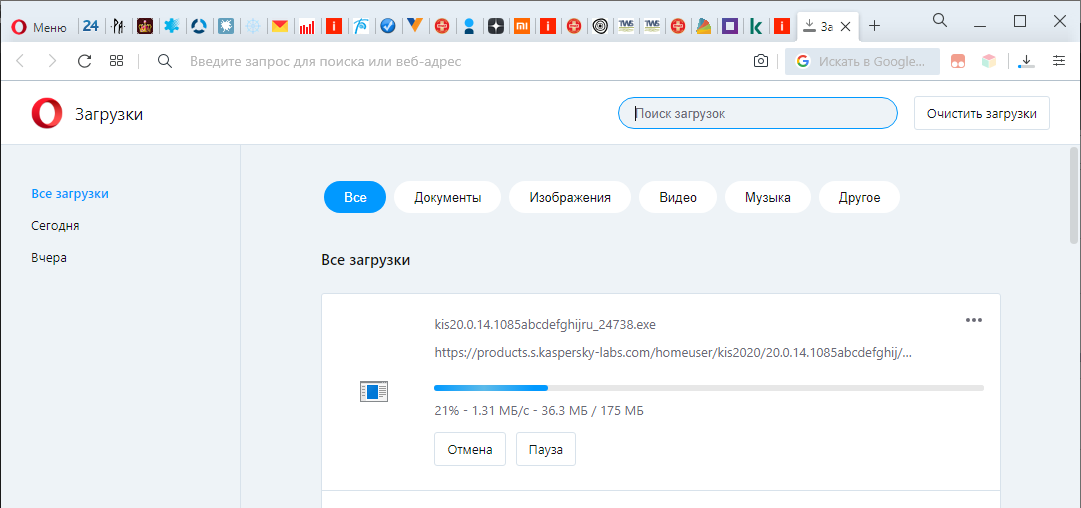Screen dimensions: 1081x508
Task: Click the page vertical scrollbar thumb
Action: coord(1073,194)
